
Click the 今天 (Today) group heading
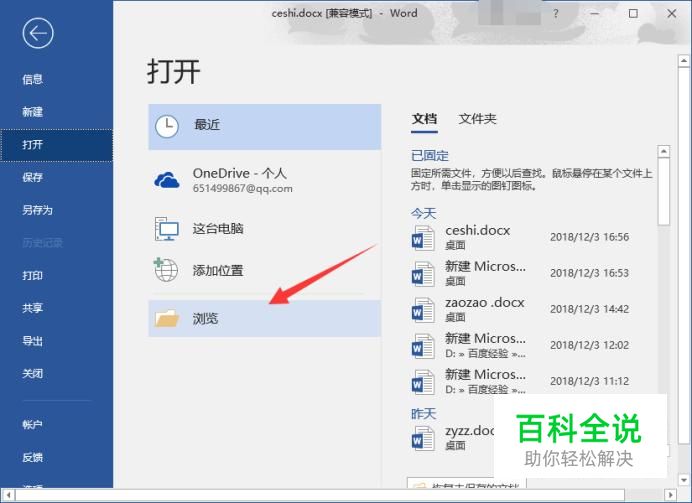click(x=423, y=214)
